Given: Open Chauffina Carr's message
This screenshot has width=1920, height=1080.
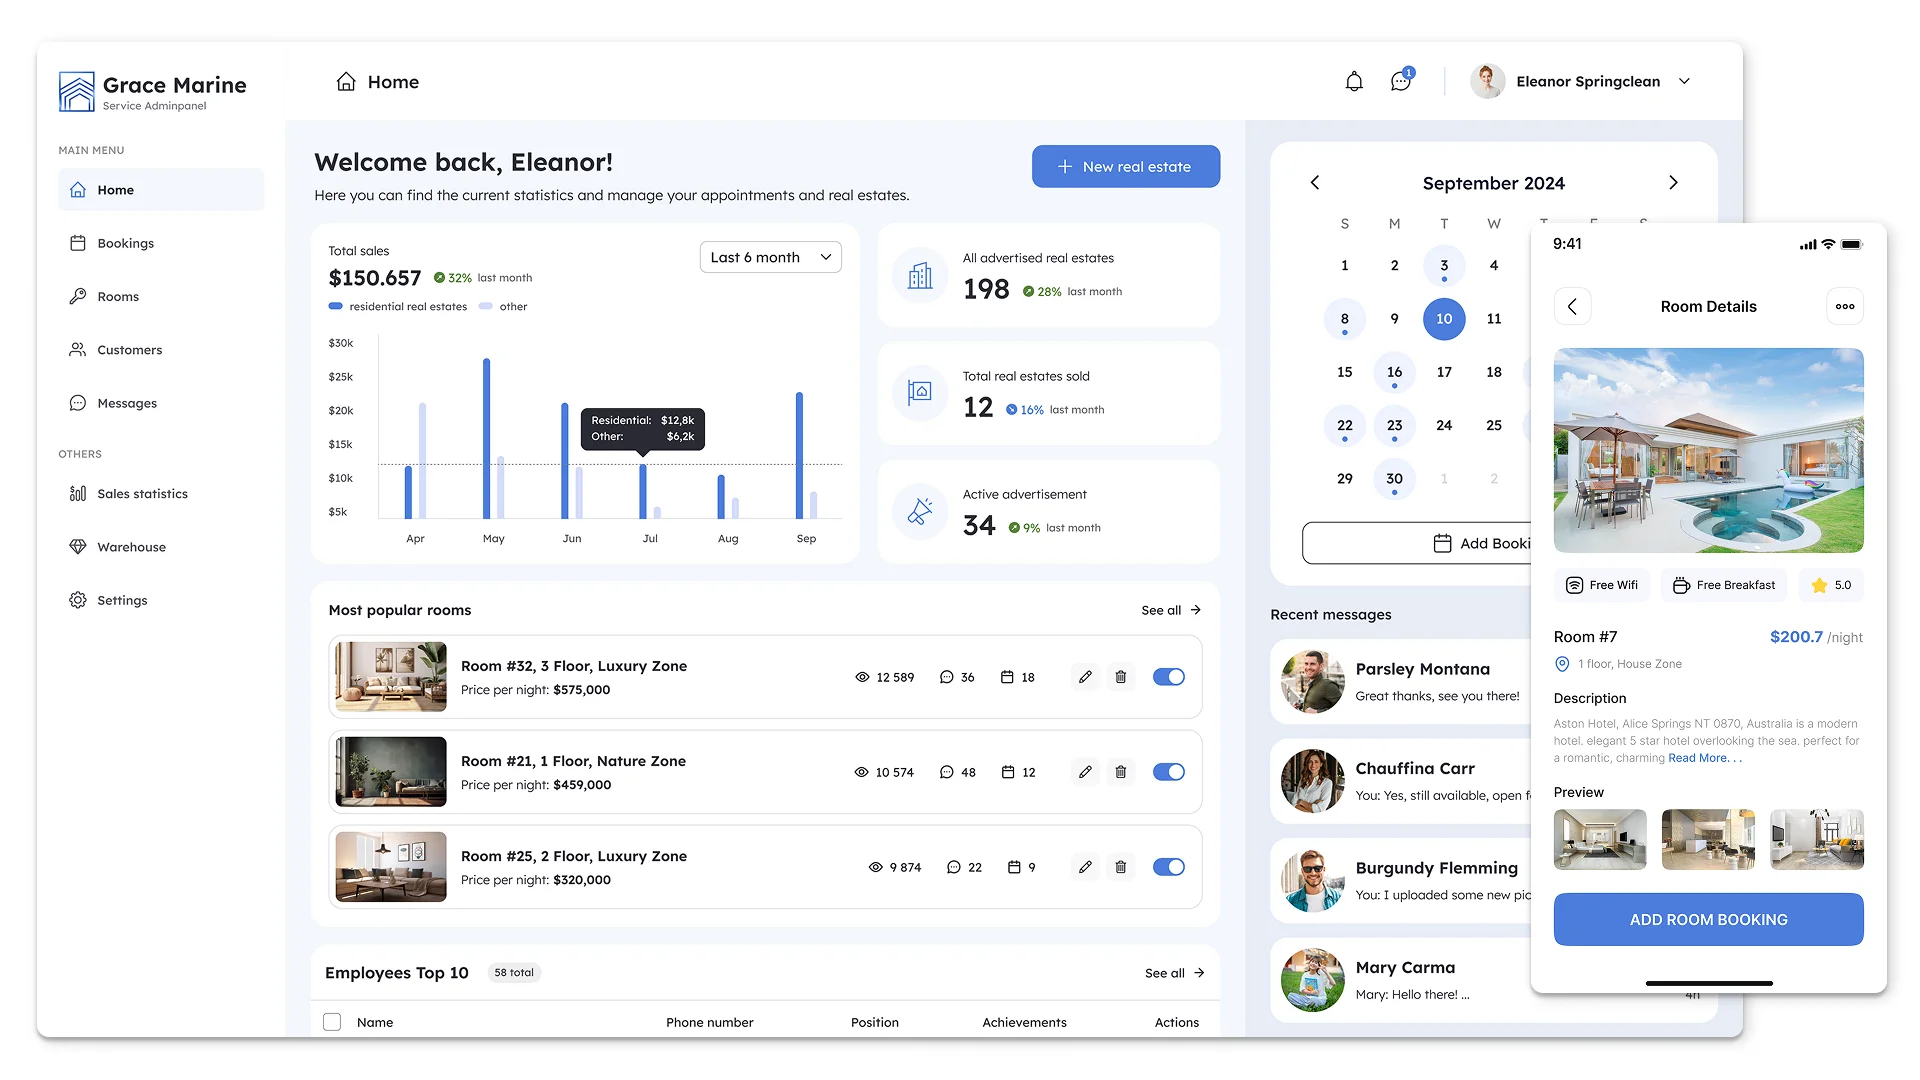Looking at the screenshot, I should (1400, 781).
